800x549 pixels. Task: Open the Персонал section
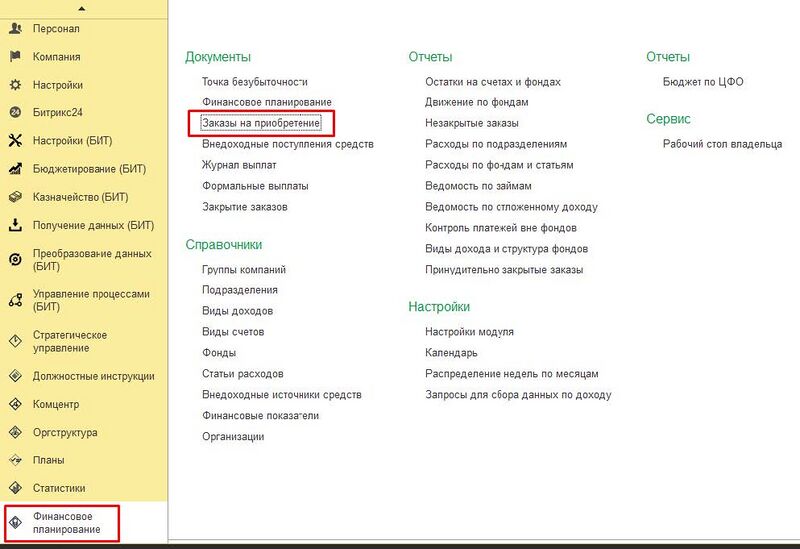pos(56,29)
